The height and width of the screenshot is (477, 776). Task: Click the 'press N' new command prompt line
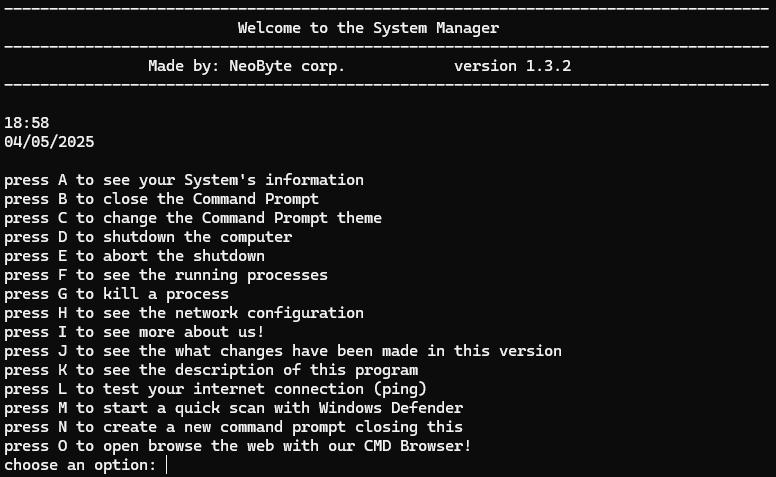[x=234, y=427]
